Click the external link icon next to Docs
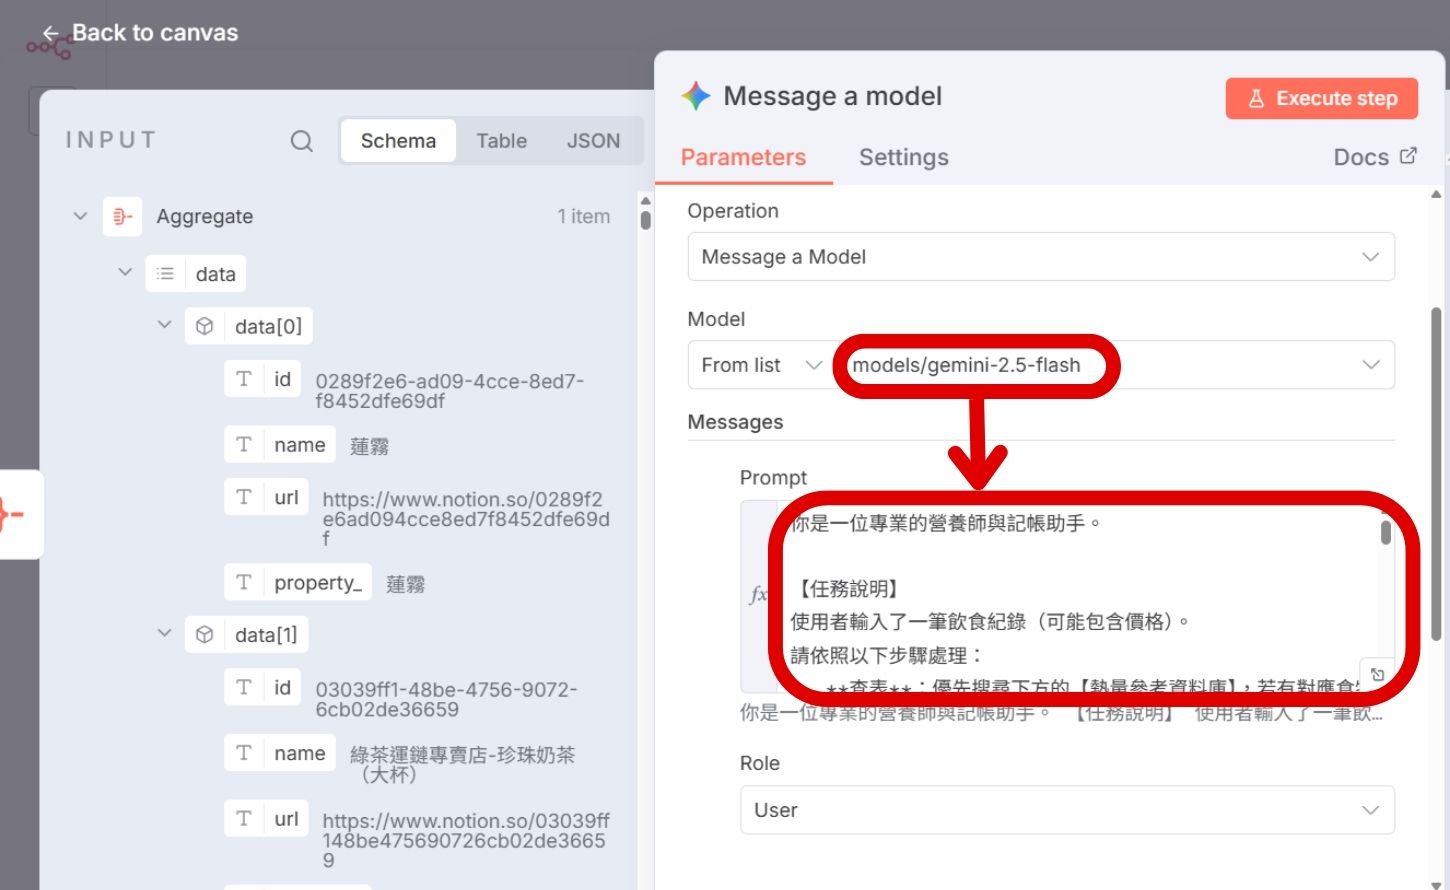 point(1409,155)
